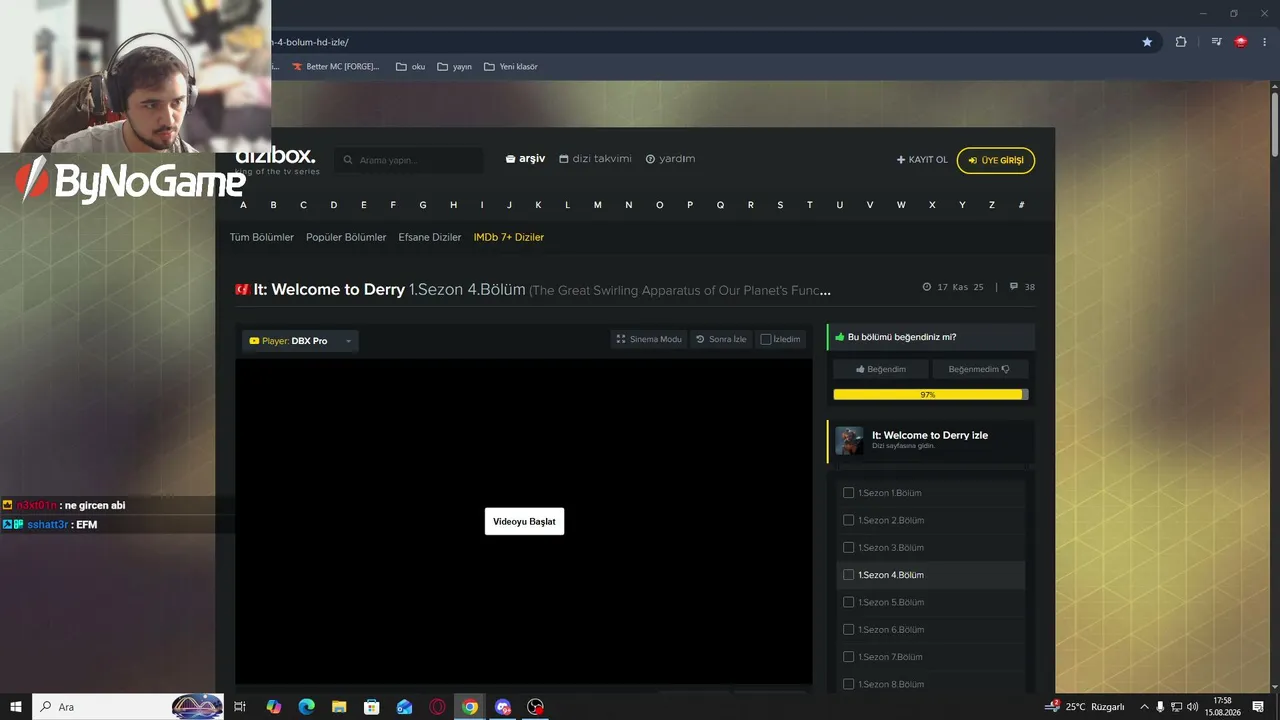Browse series starting with letter M
This screenshot has width=1280, height=720.
click(598, 205)
